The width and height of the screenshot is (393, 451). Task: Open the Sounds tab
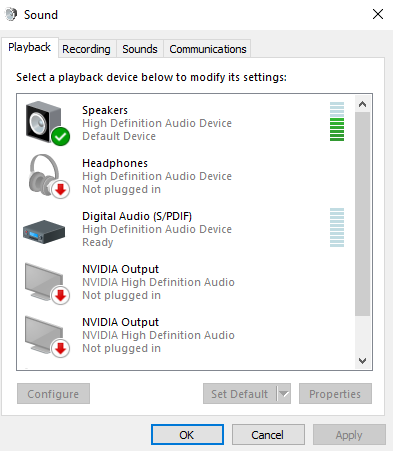tap(140, 49)
